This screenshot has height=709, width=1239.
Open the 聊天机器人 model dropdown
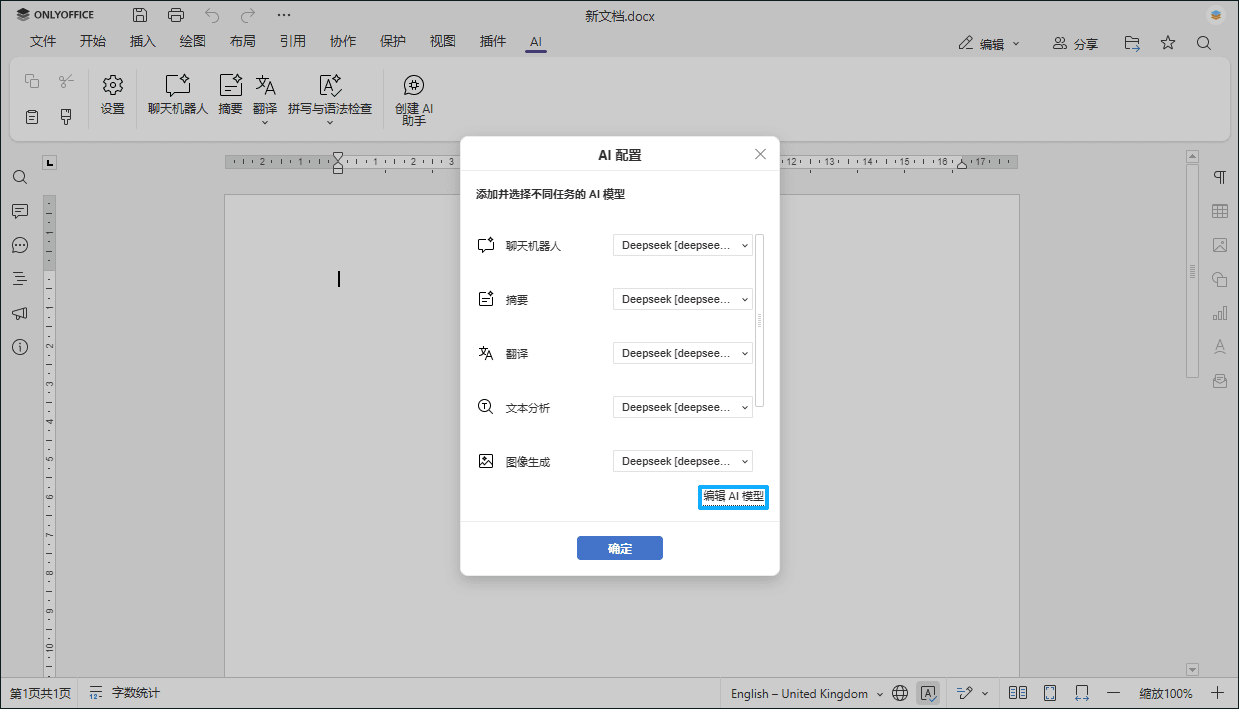pyautogui.click(x=683, y=244)
